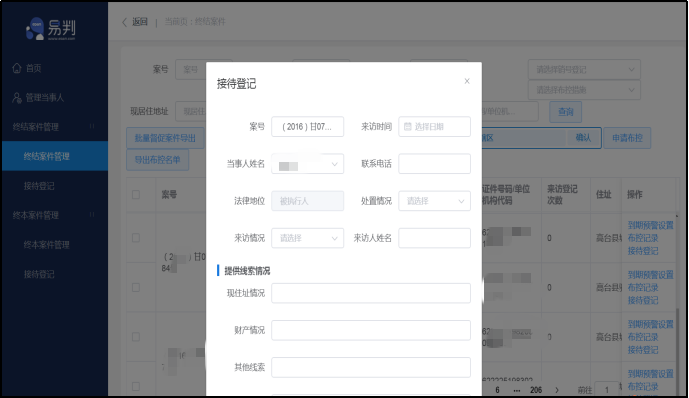
Task: Collapse the 终本案件管理 parent menu
Action: coord(54,215)
